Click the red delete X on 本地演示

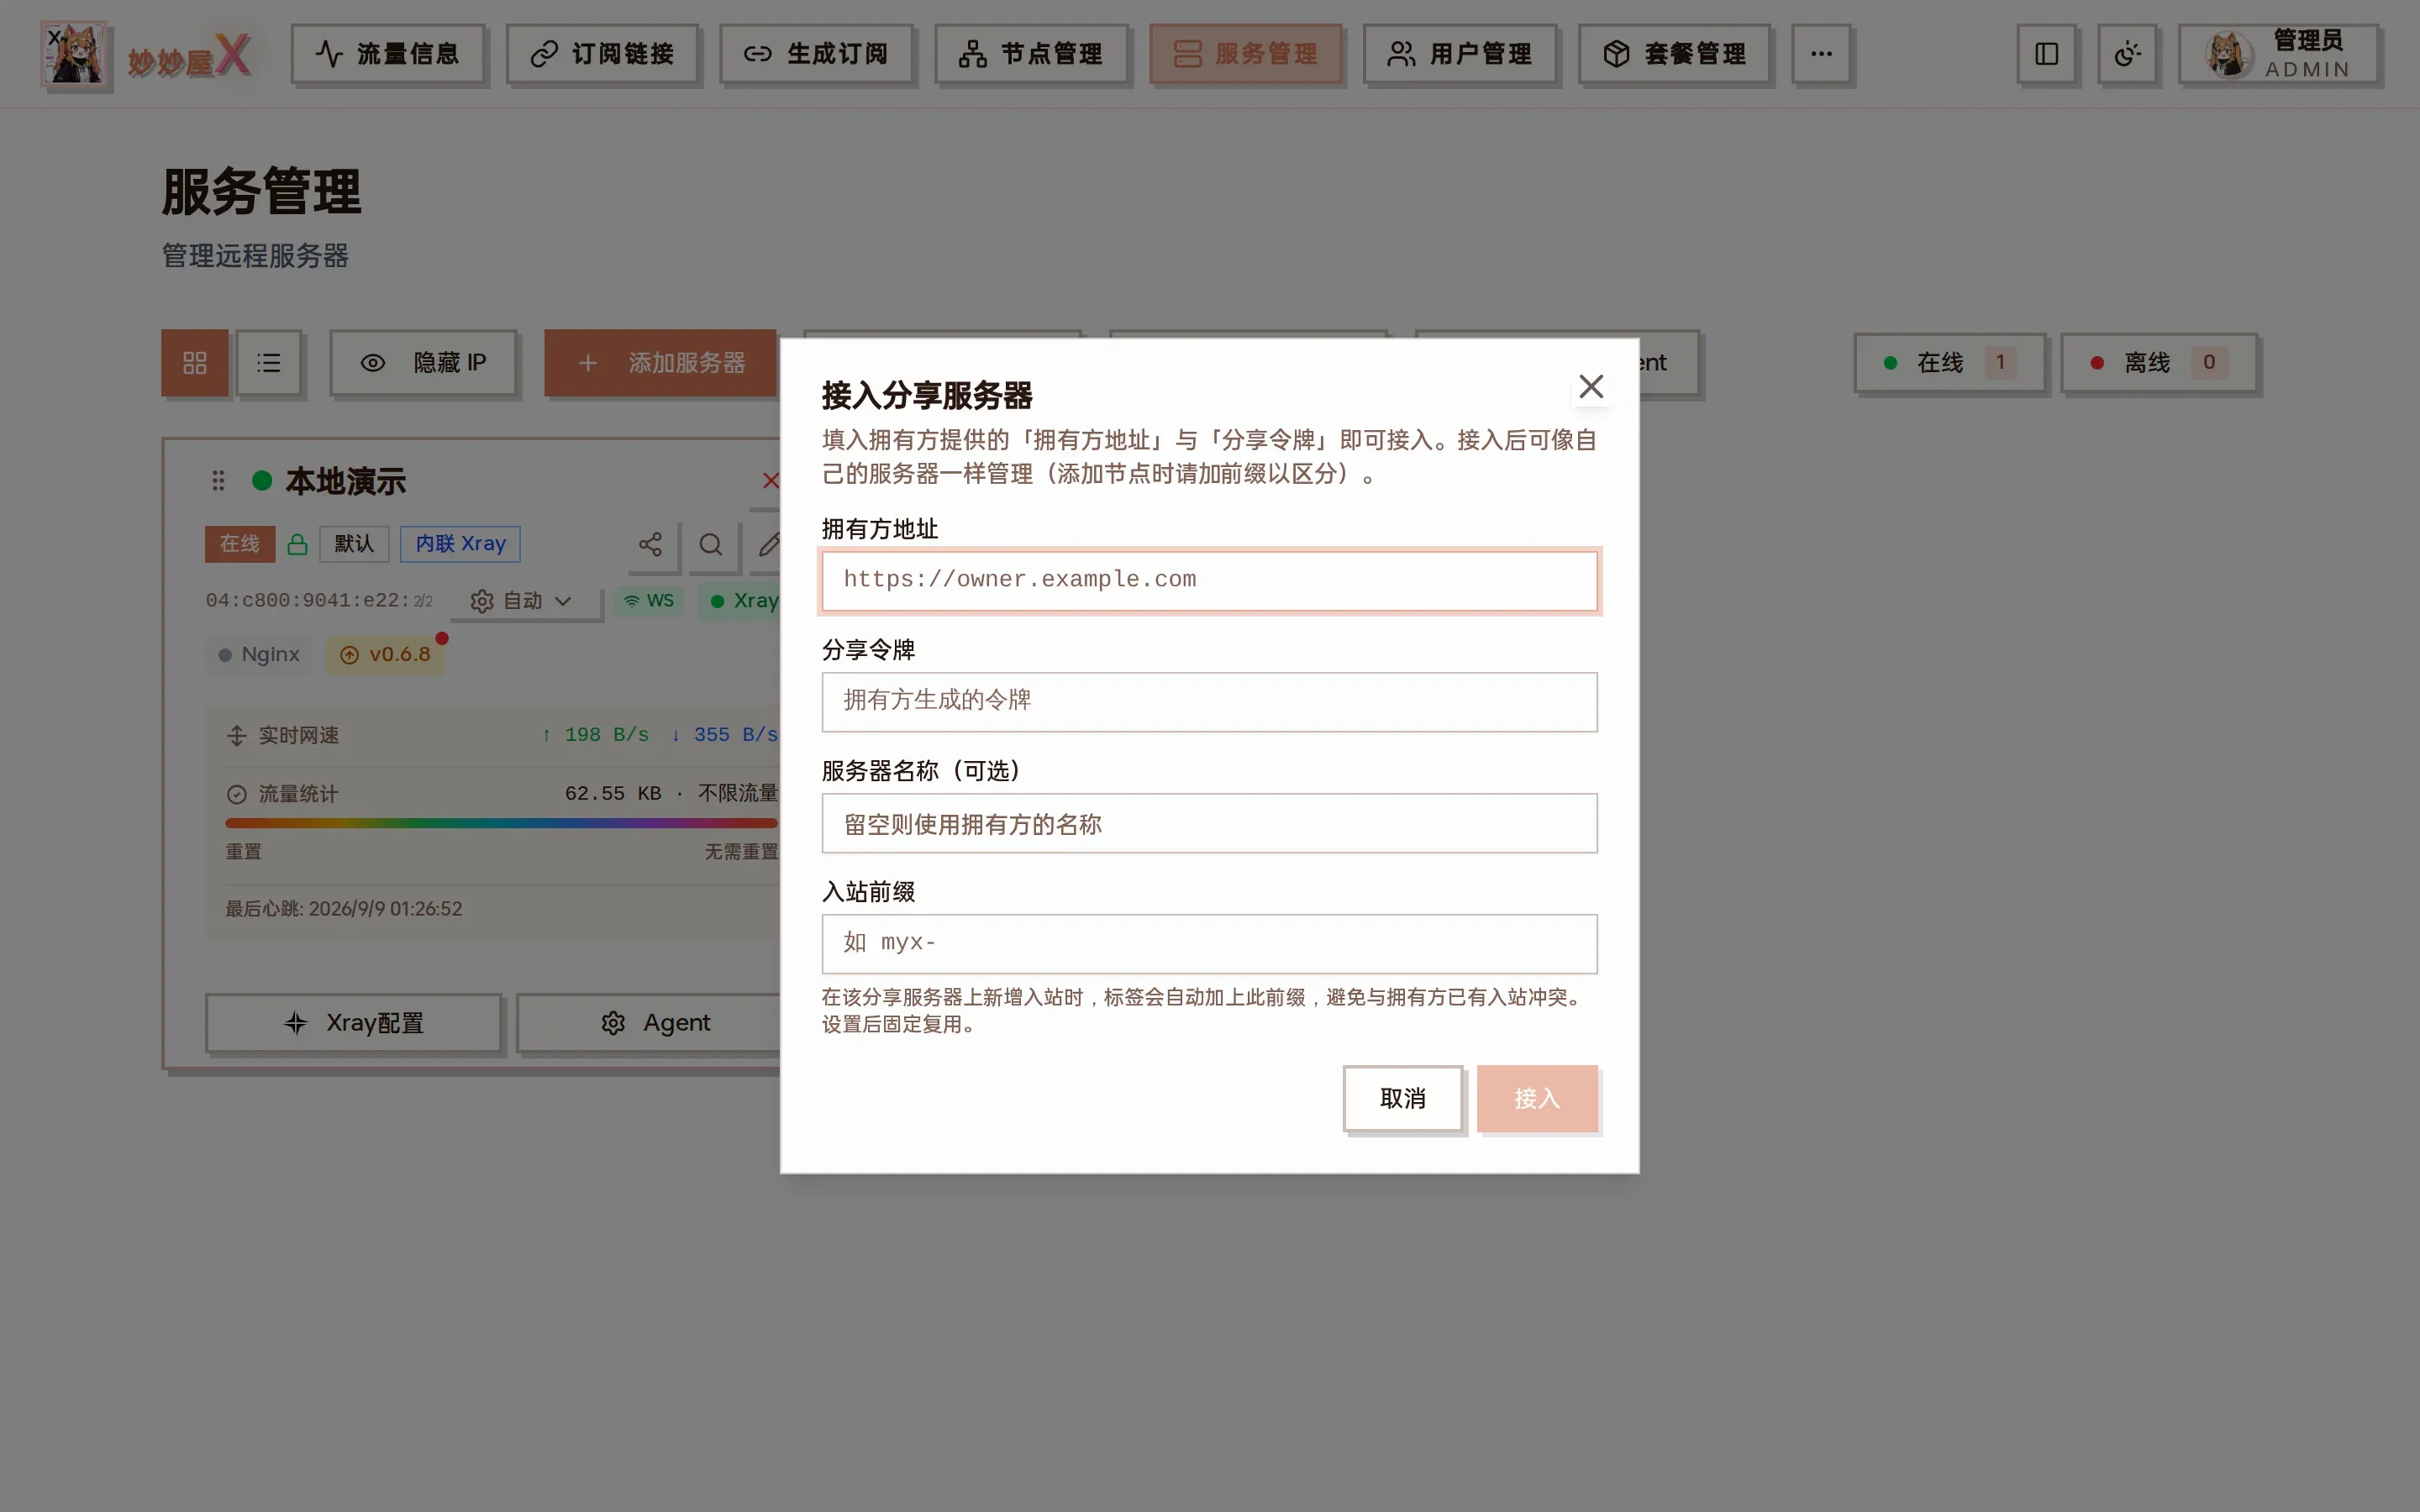(x=771, y=481)
